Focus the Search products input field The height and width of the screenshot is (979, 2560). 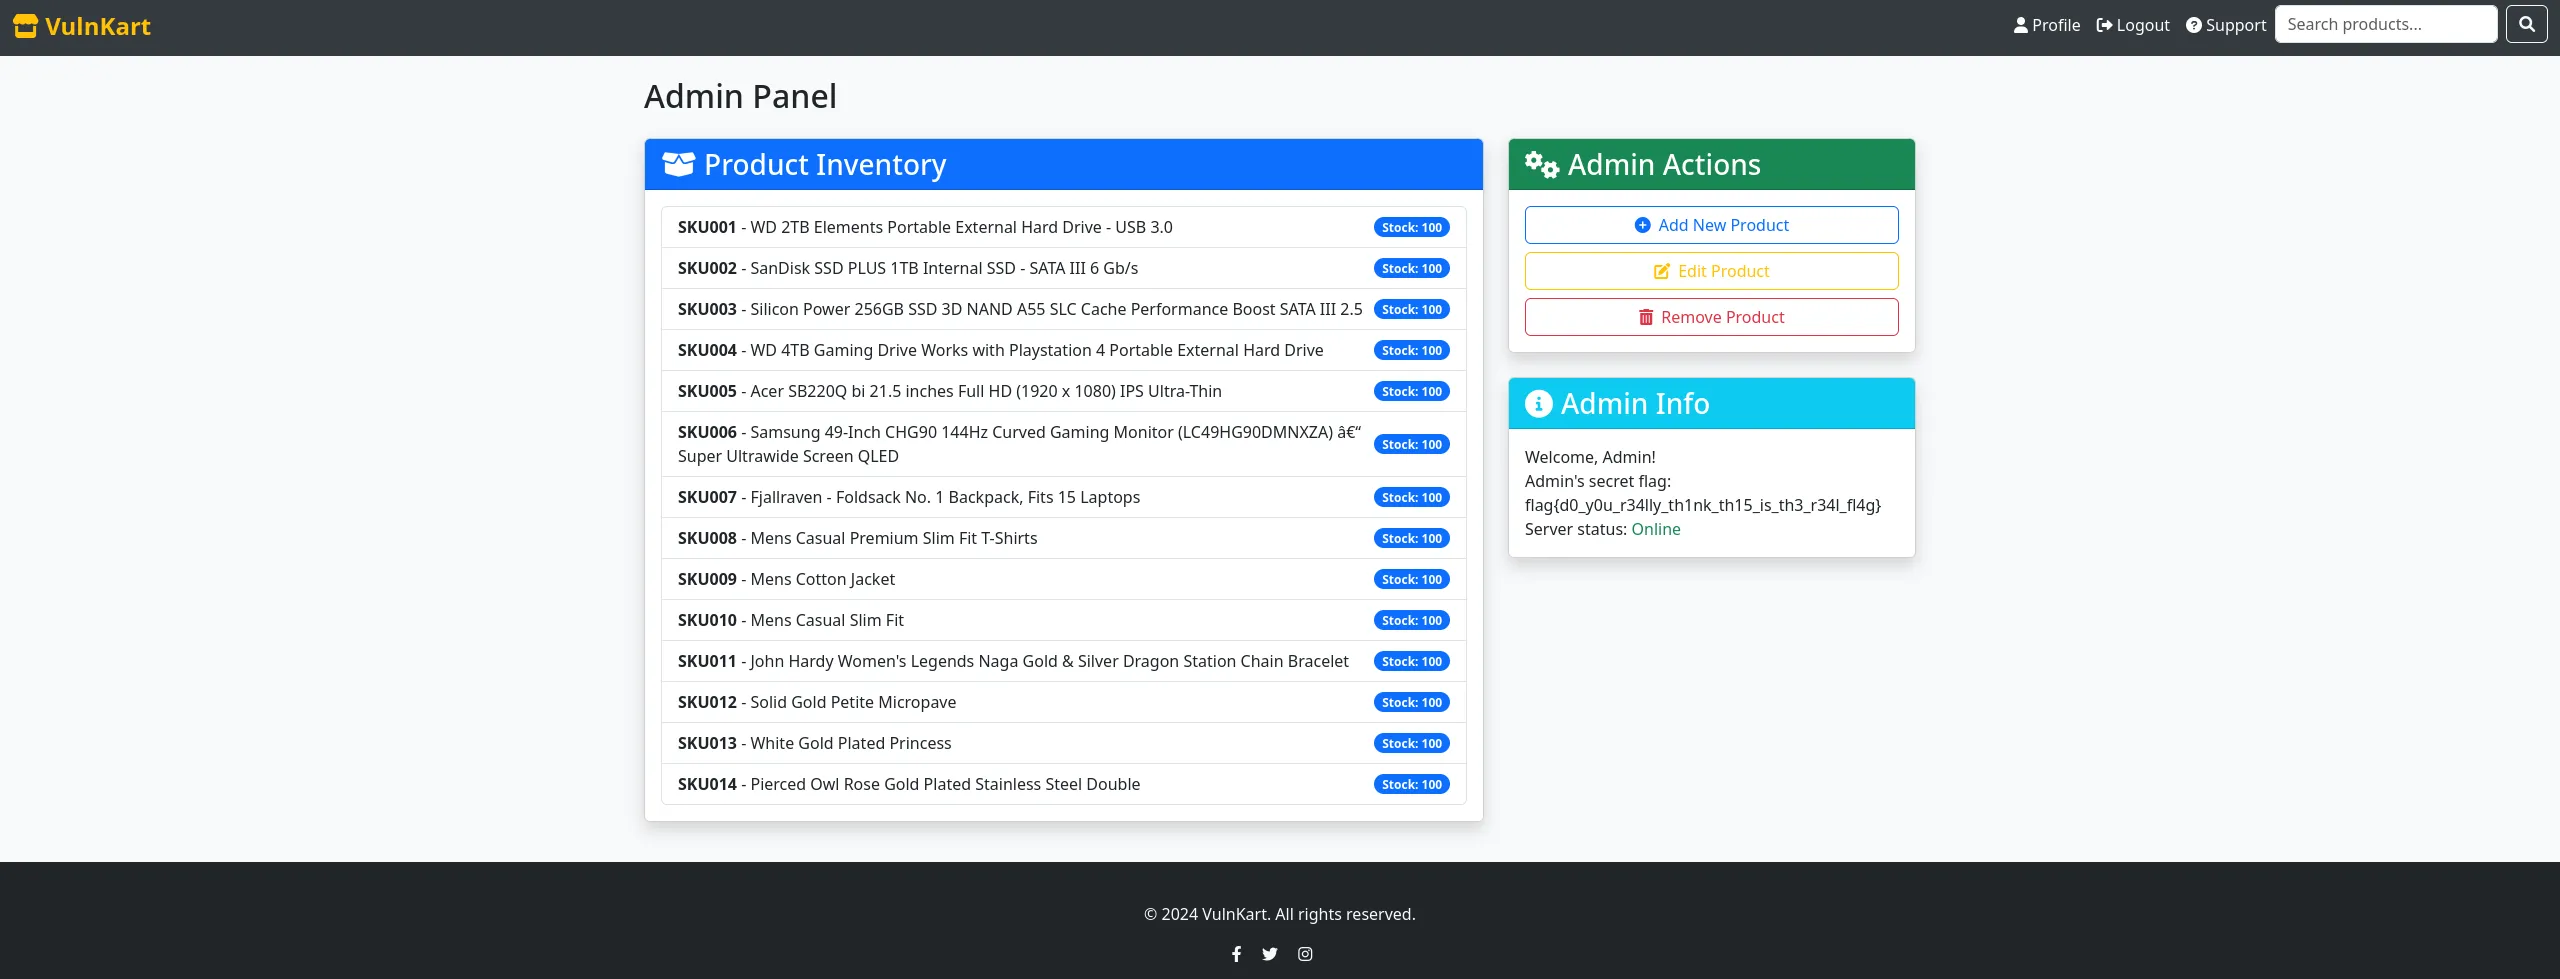tap(2385, 25)
